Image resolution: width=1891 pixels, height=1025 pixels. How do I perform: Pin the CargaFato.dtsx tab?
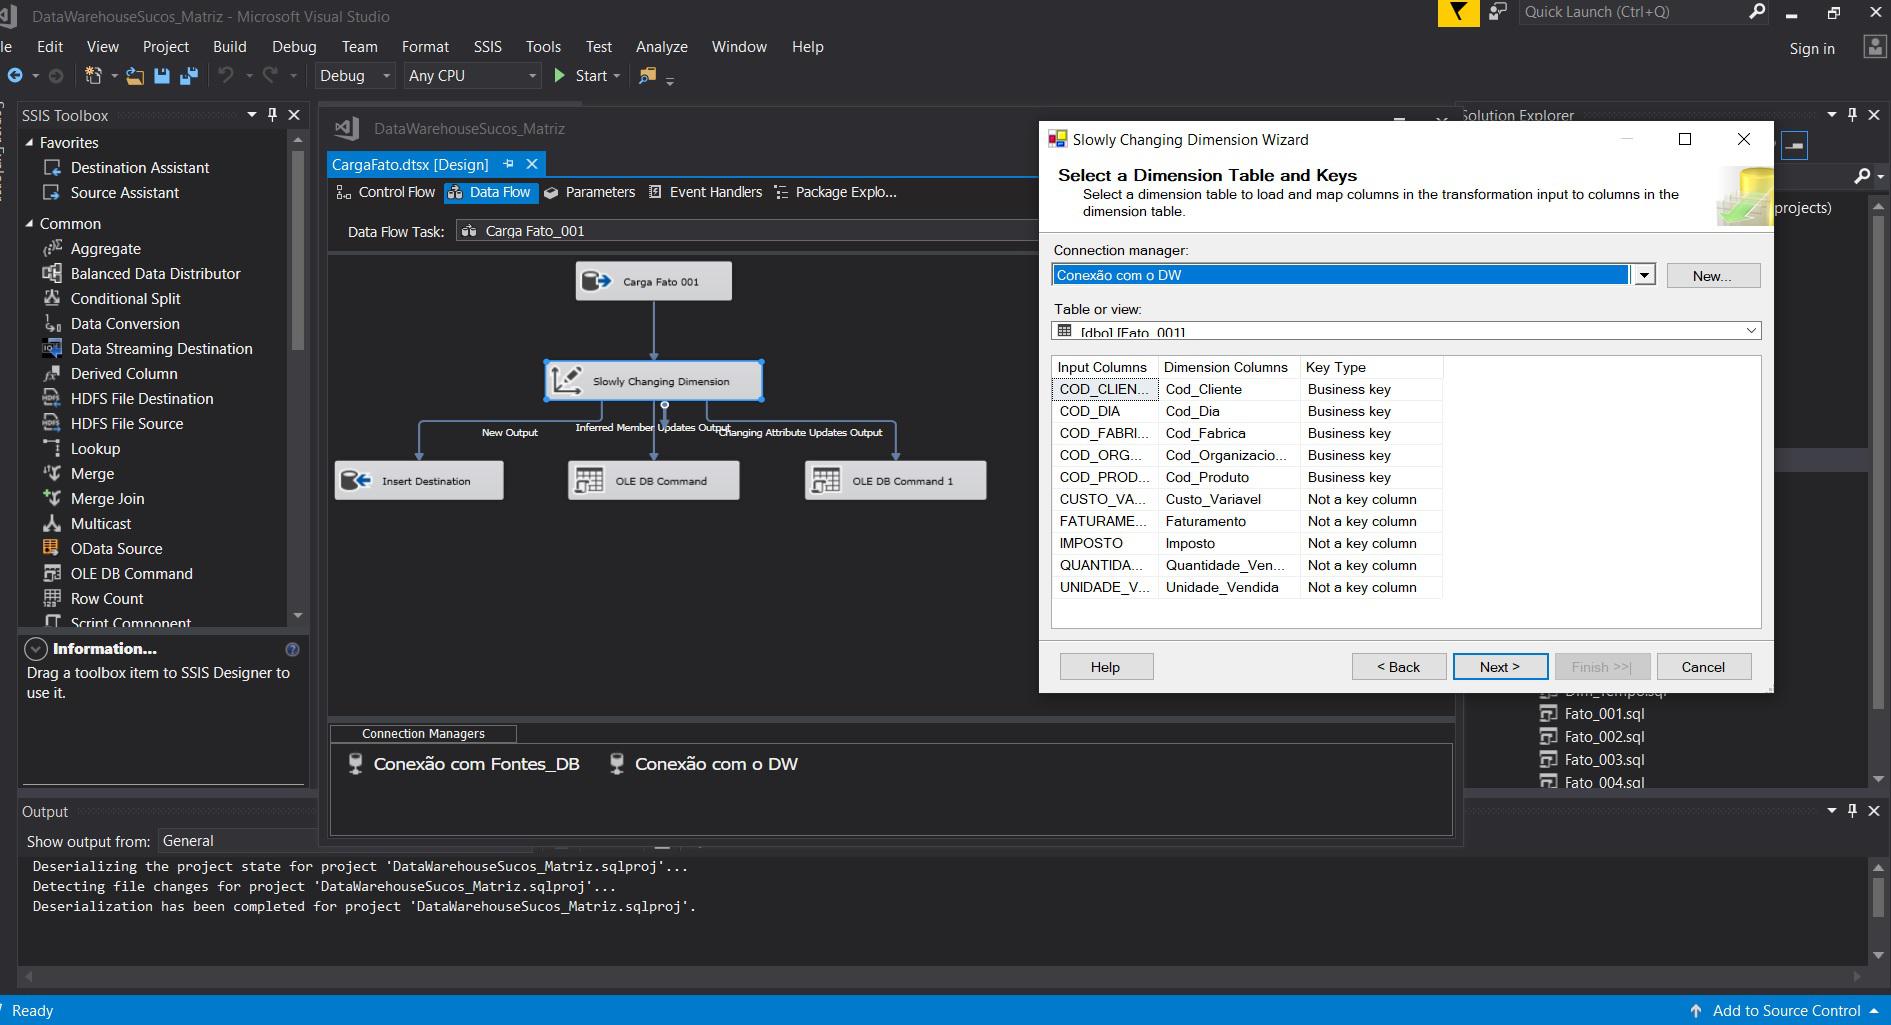[x=508, y=164]
